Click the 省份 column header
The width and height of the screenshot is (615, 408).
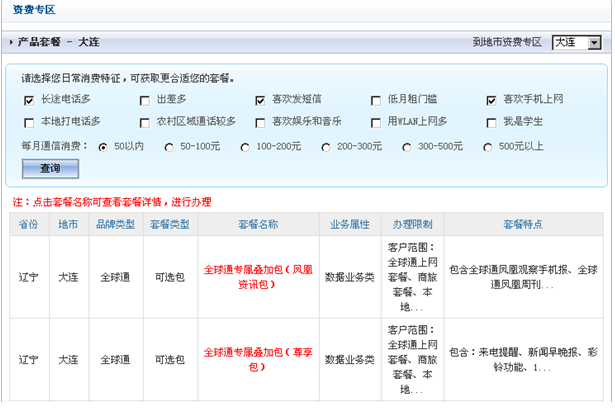[x=29, y=224]
